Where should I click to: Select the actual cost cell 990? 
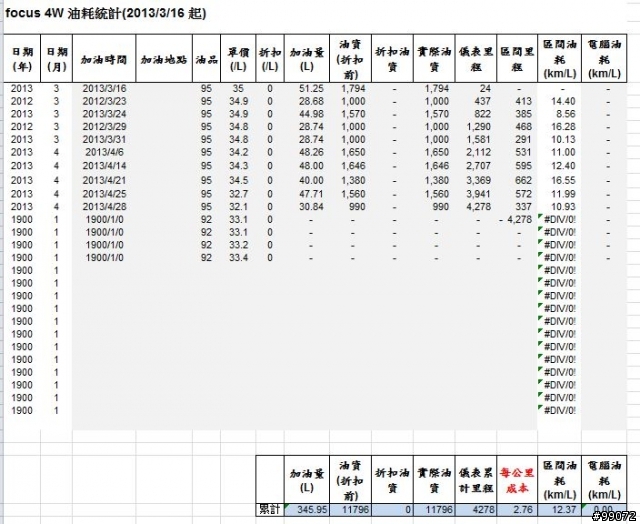coord(440,206)
